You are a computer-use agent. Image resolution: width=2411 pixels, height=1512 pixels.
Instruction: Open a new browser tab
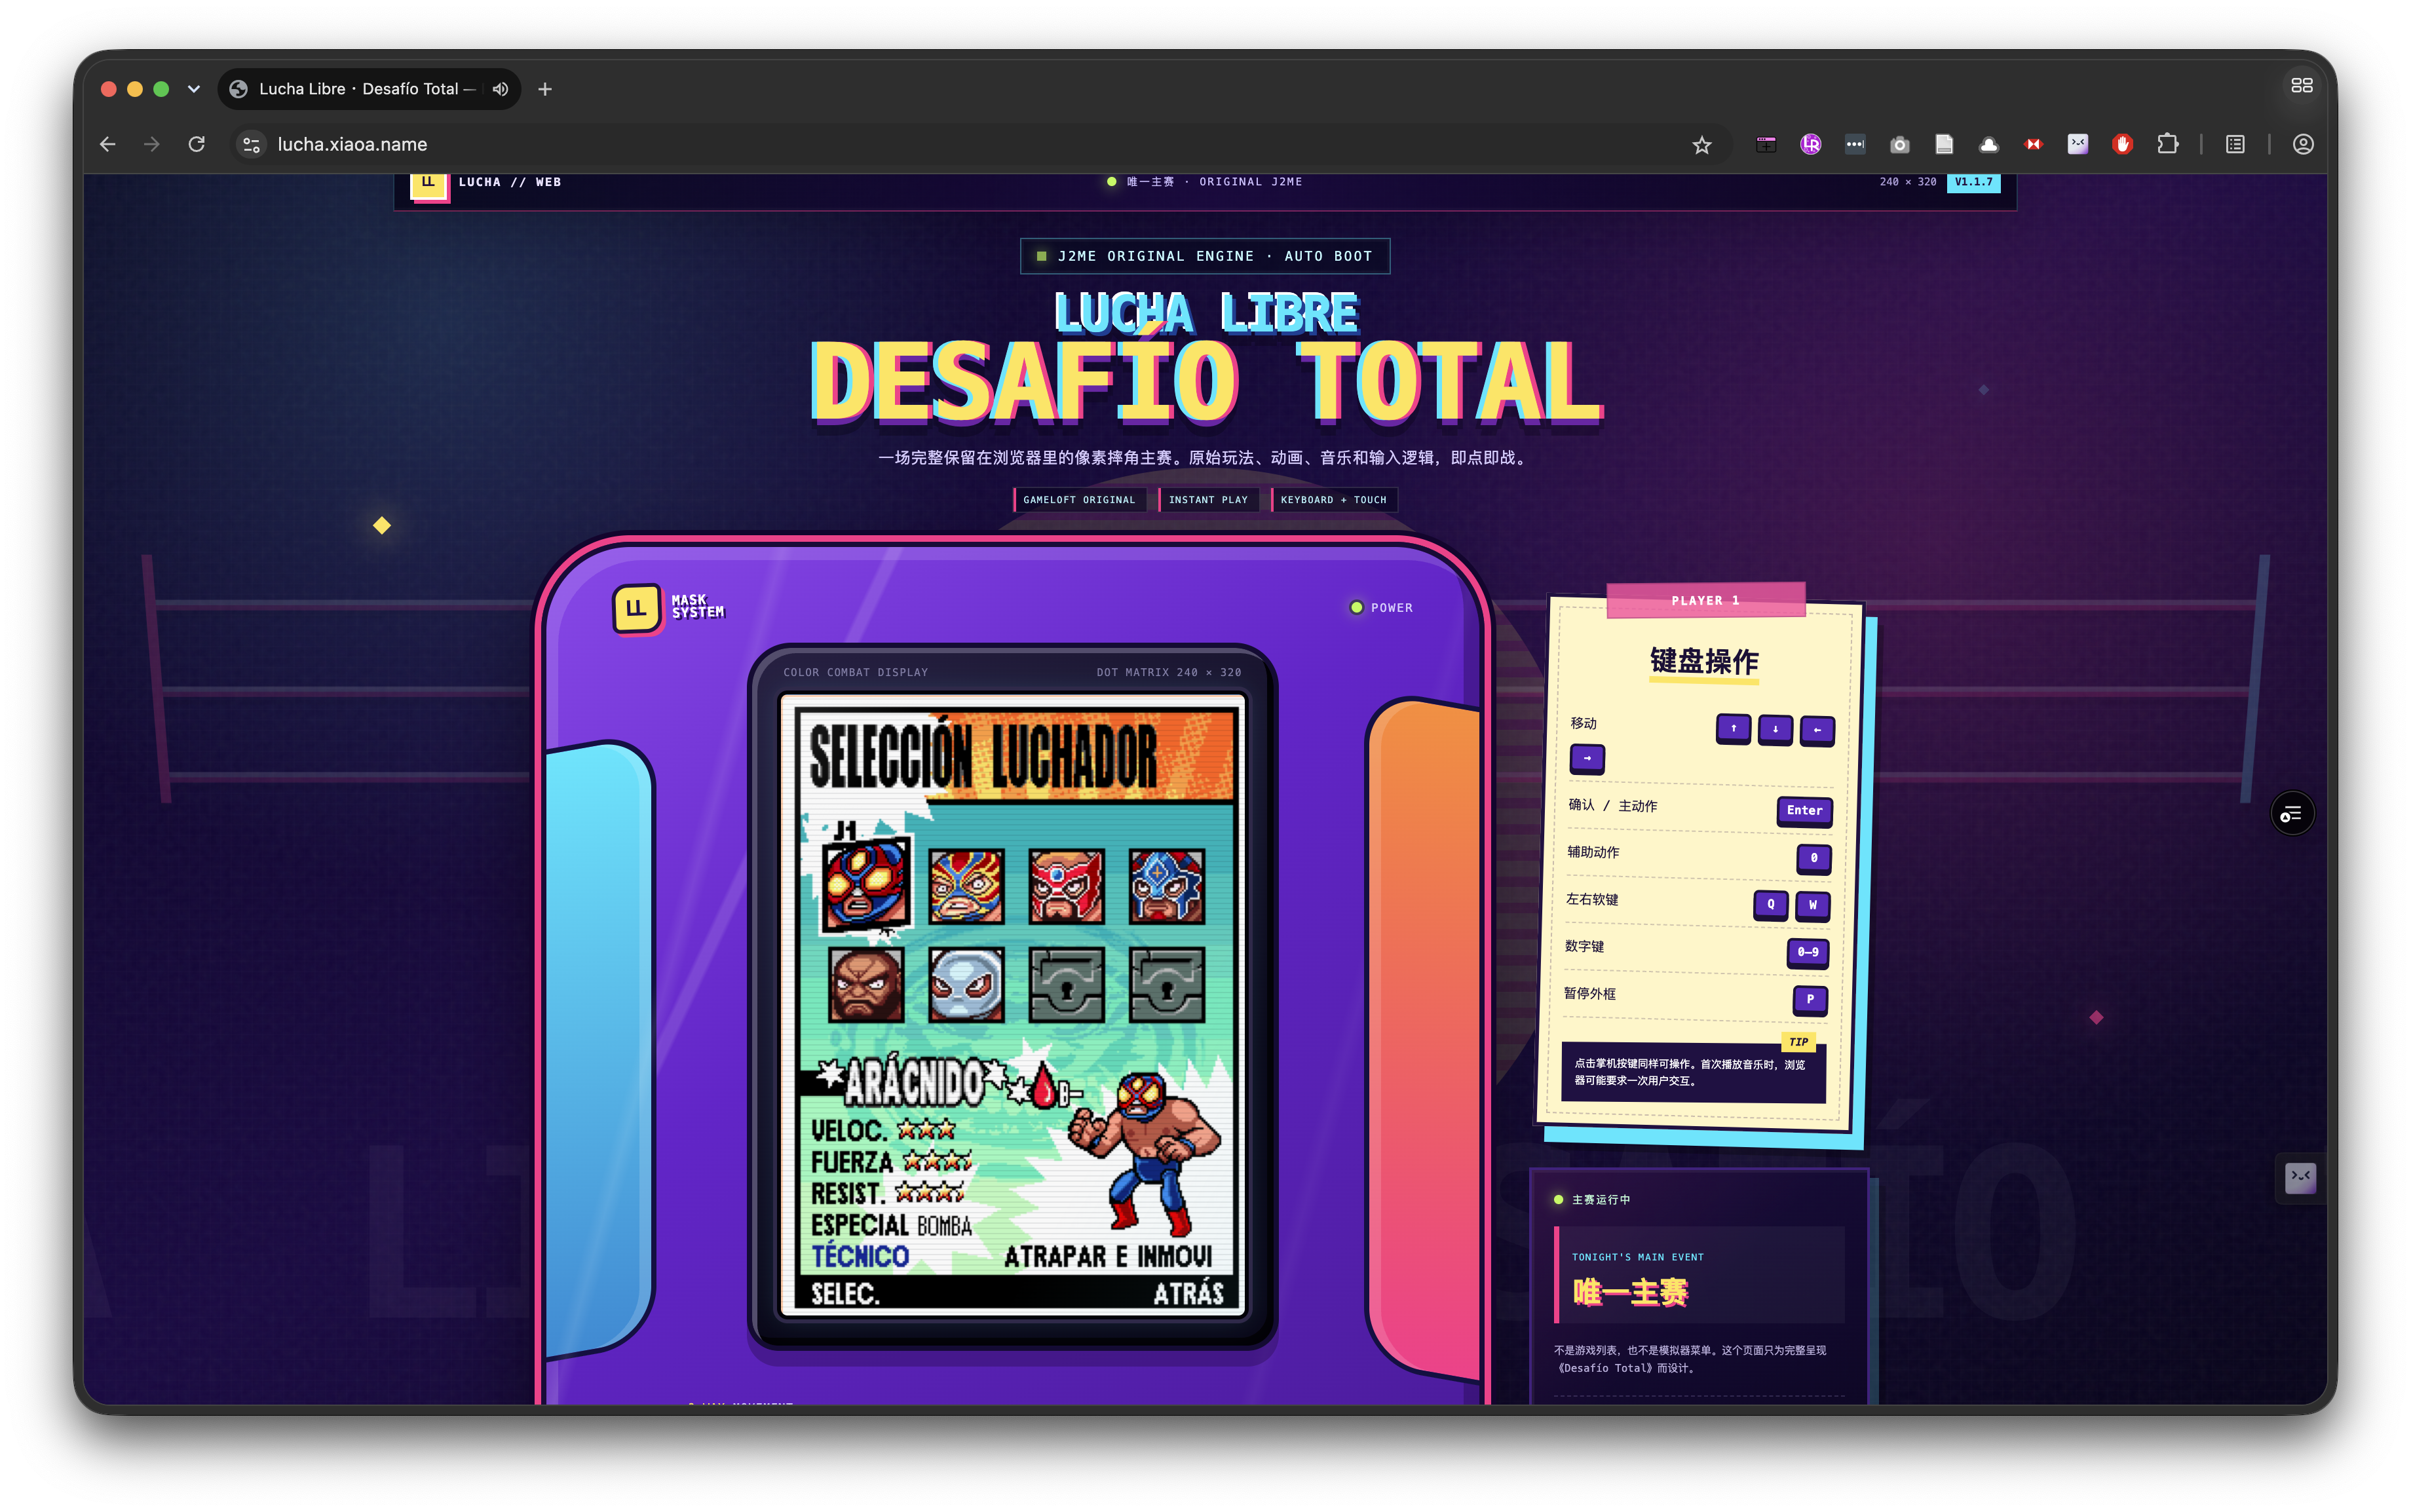click(x=545, y=89)
